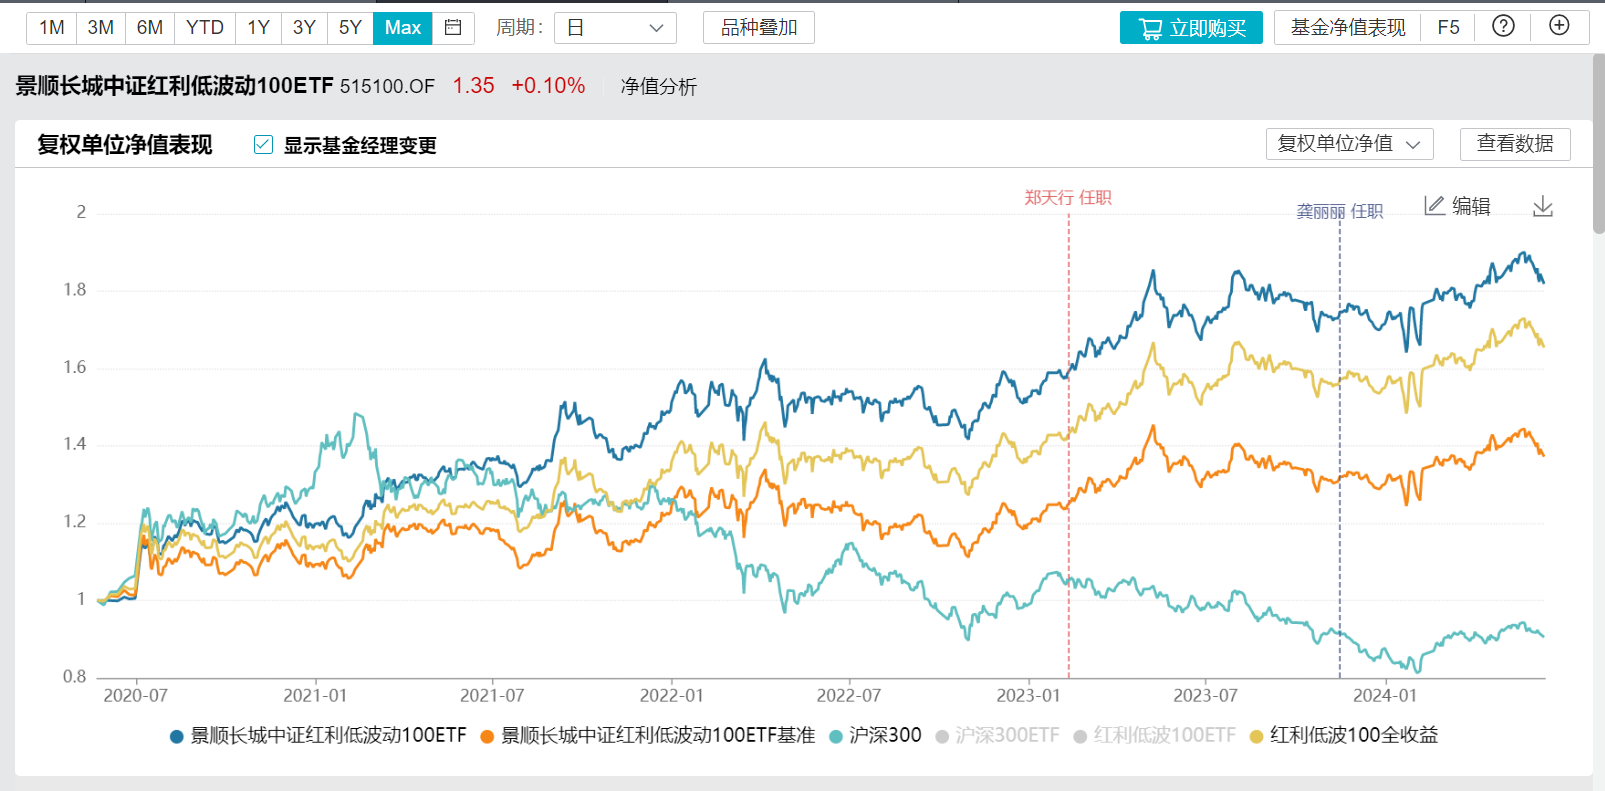This screenshot has width=1605, height=791.
Task: Click the yellow 红利低波100全收益 legend dot
Action: [x=1257, y=737]
